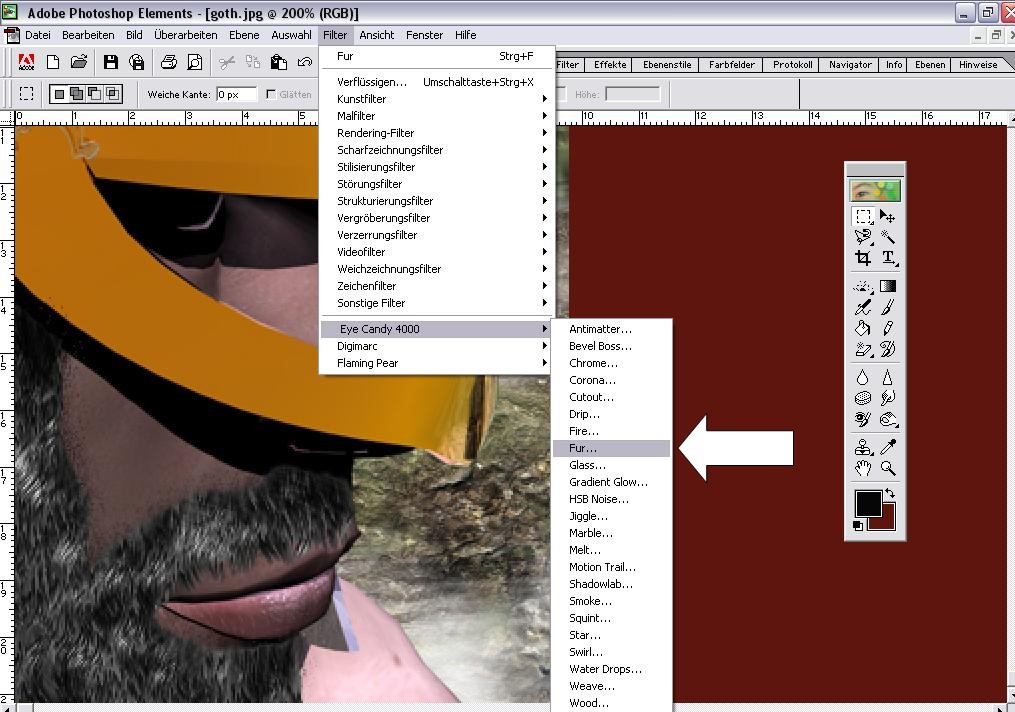This screenshot has height=712, width=1015.
Task: Click the black foreground color swatch
Action: [867, 503]
